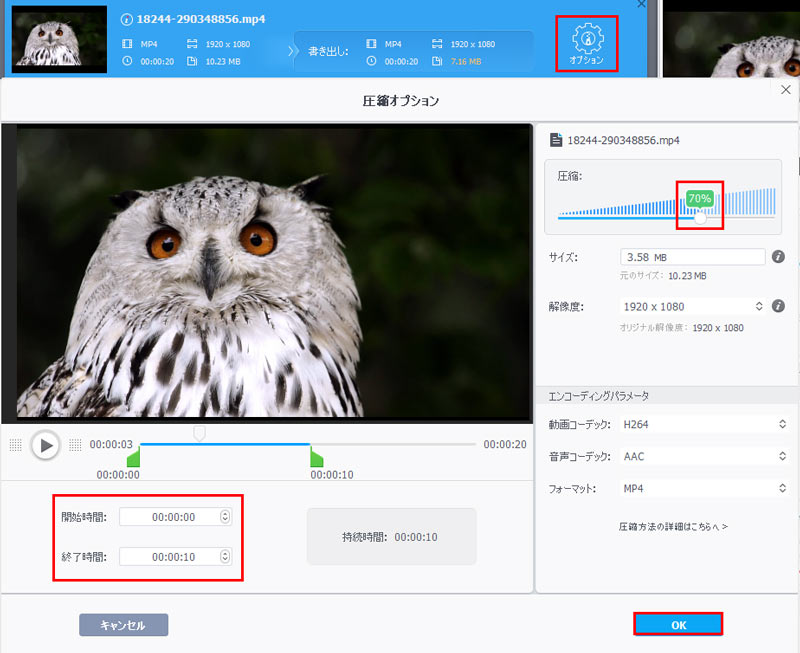Click the duration clock icon on source info

click(x=126, y=61)
